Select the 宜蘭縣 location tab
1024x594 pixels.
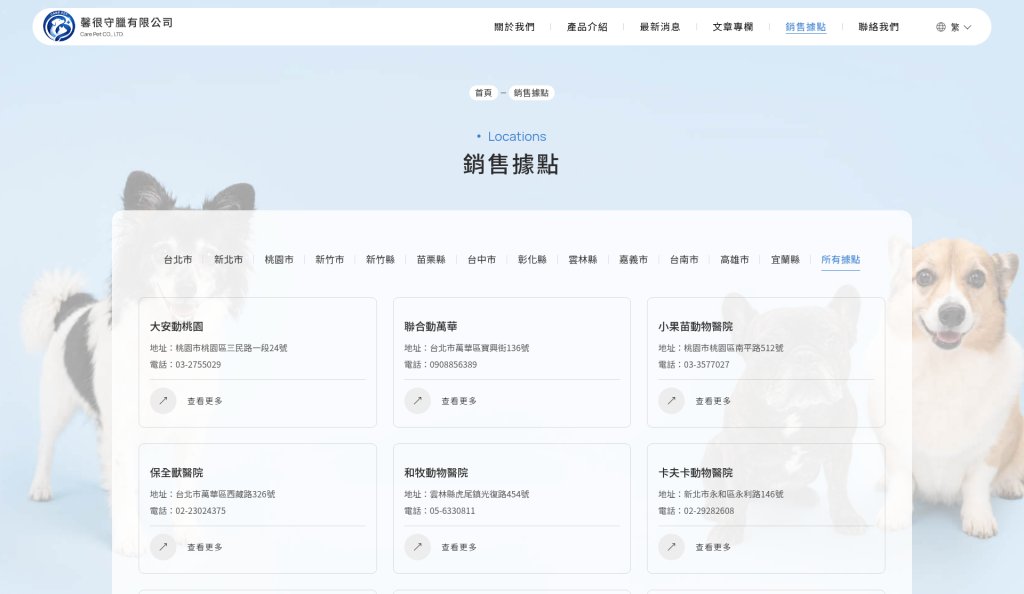[x=785, y=259]
